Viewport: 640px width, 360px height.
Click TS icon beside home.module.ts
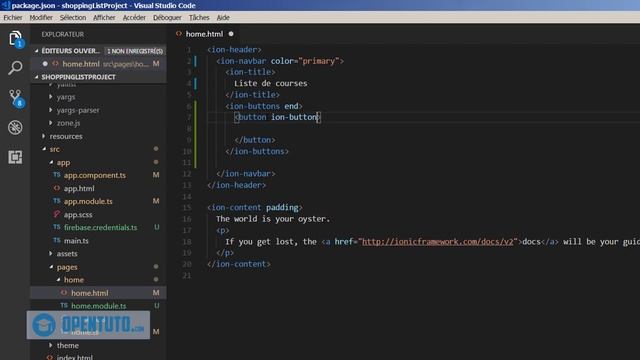coord(64,305)
